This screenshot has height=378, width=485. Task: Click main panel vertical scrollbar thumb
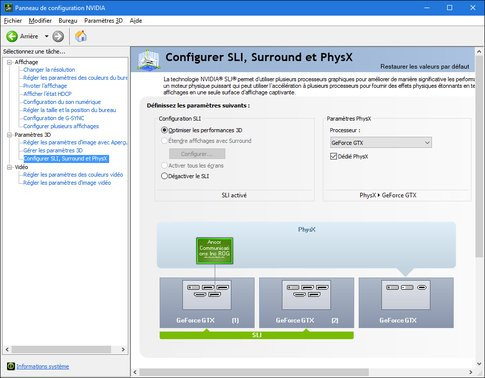pyautogui.click(x=479, y=157)
